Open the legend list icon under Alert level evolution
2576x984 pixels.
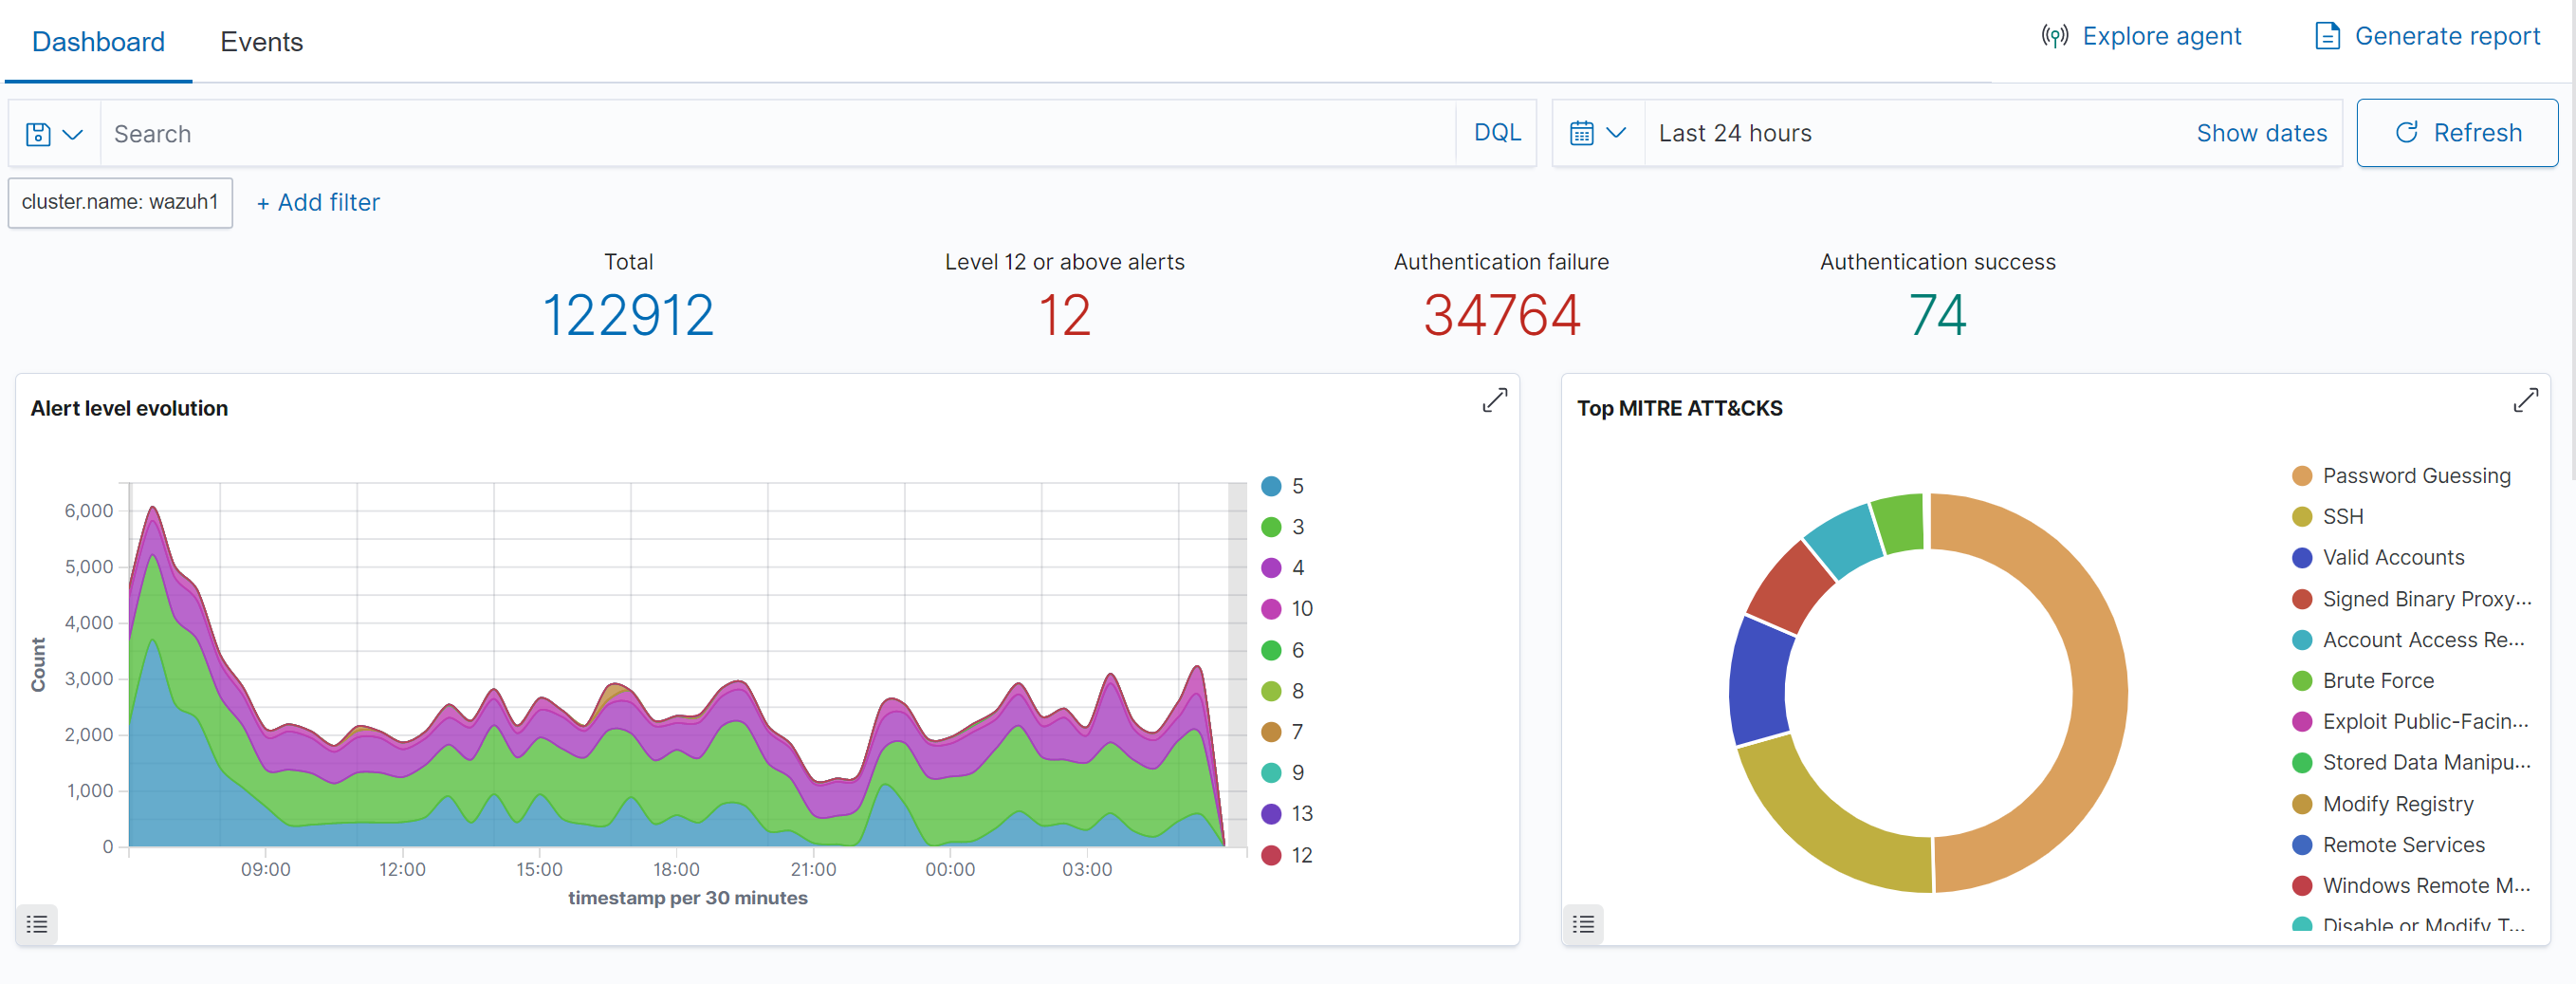pyautogui.click(x=37, y=924)
